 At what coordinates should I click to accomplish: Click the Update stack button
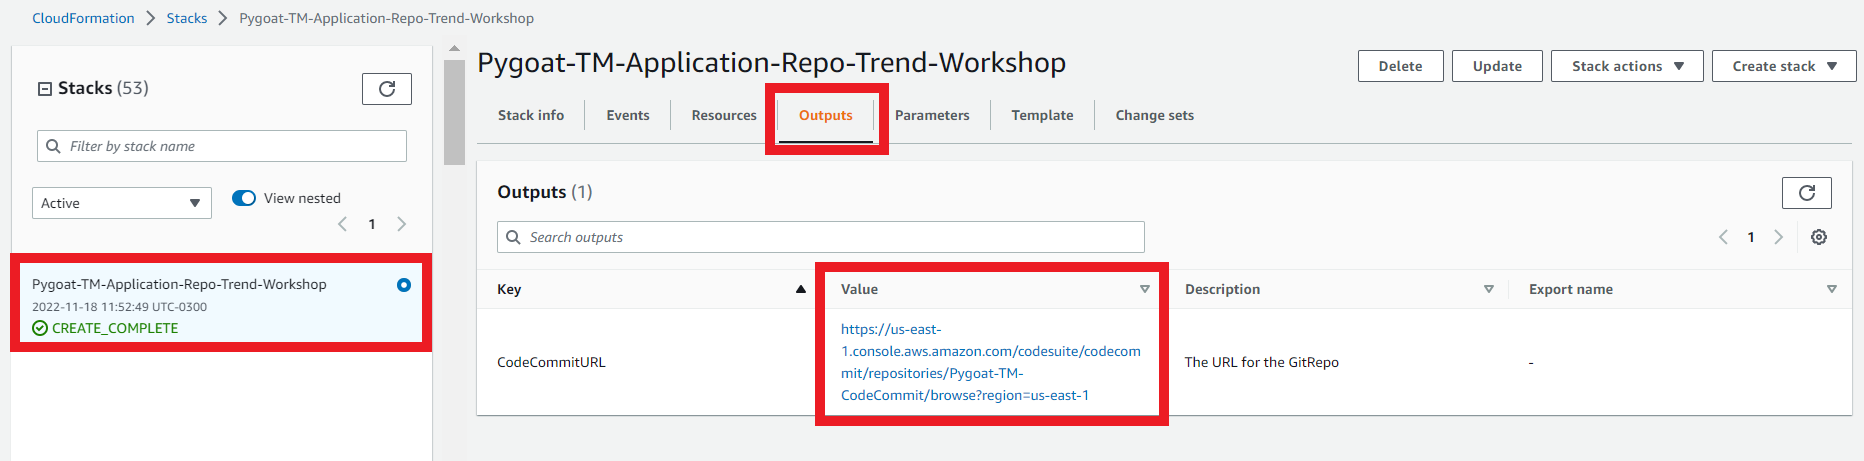coord(1497,66)
